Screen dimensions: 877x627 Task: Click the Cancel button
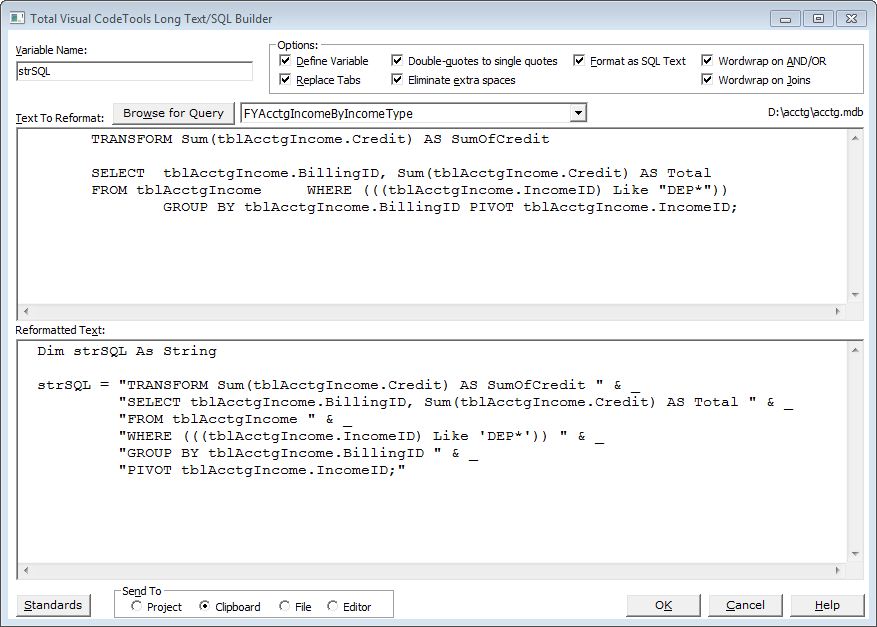[x=745, y=605]
